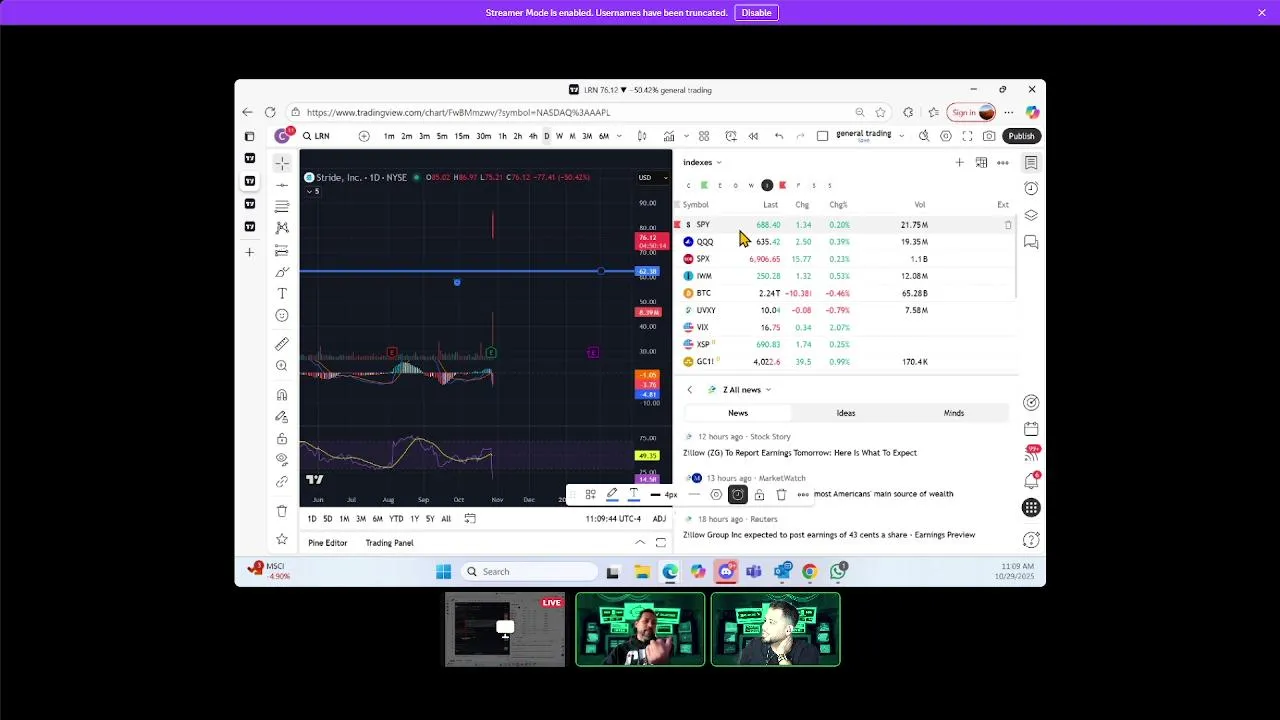Select the trend line drawing tool

[282, 185]
